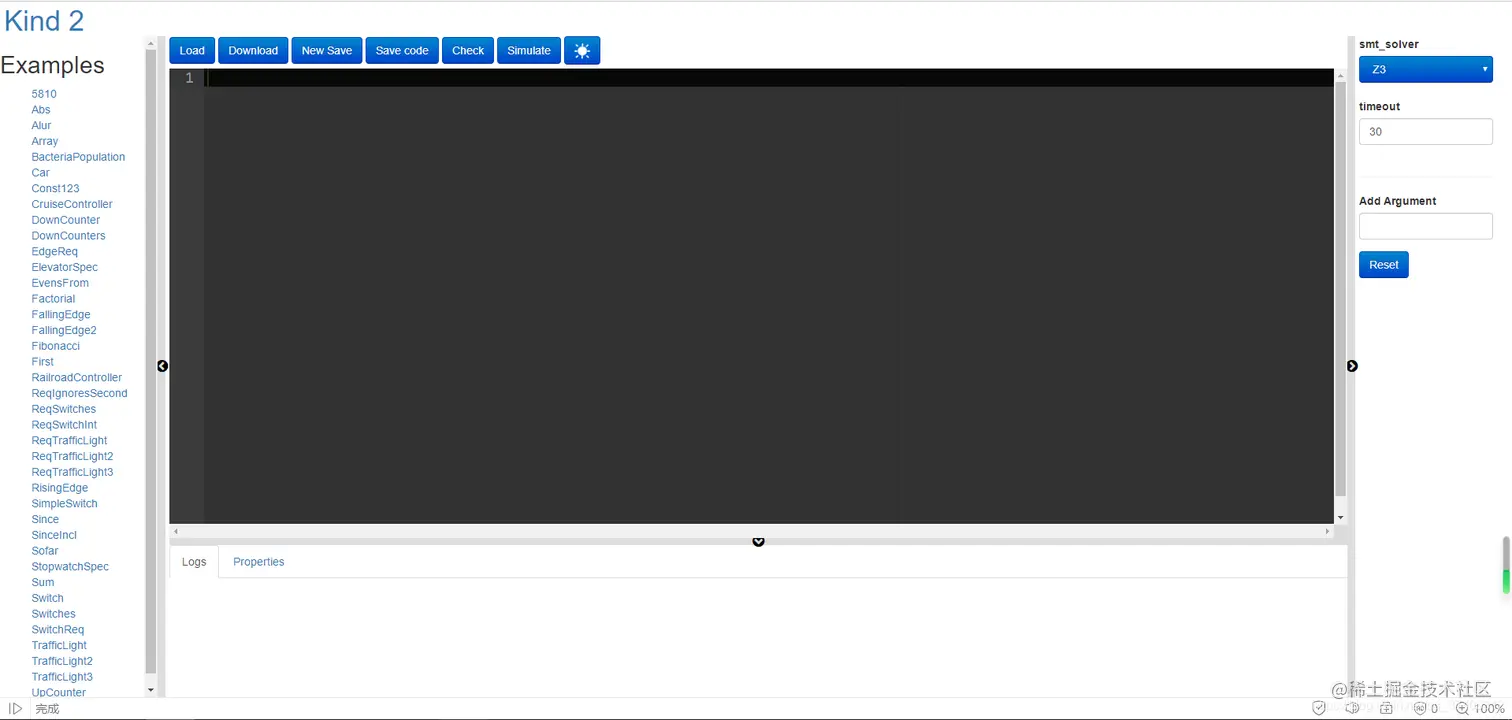This screenshot has width=1512, height=720.
Task: Open the Array example
Action: coord(45,142)
